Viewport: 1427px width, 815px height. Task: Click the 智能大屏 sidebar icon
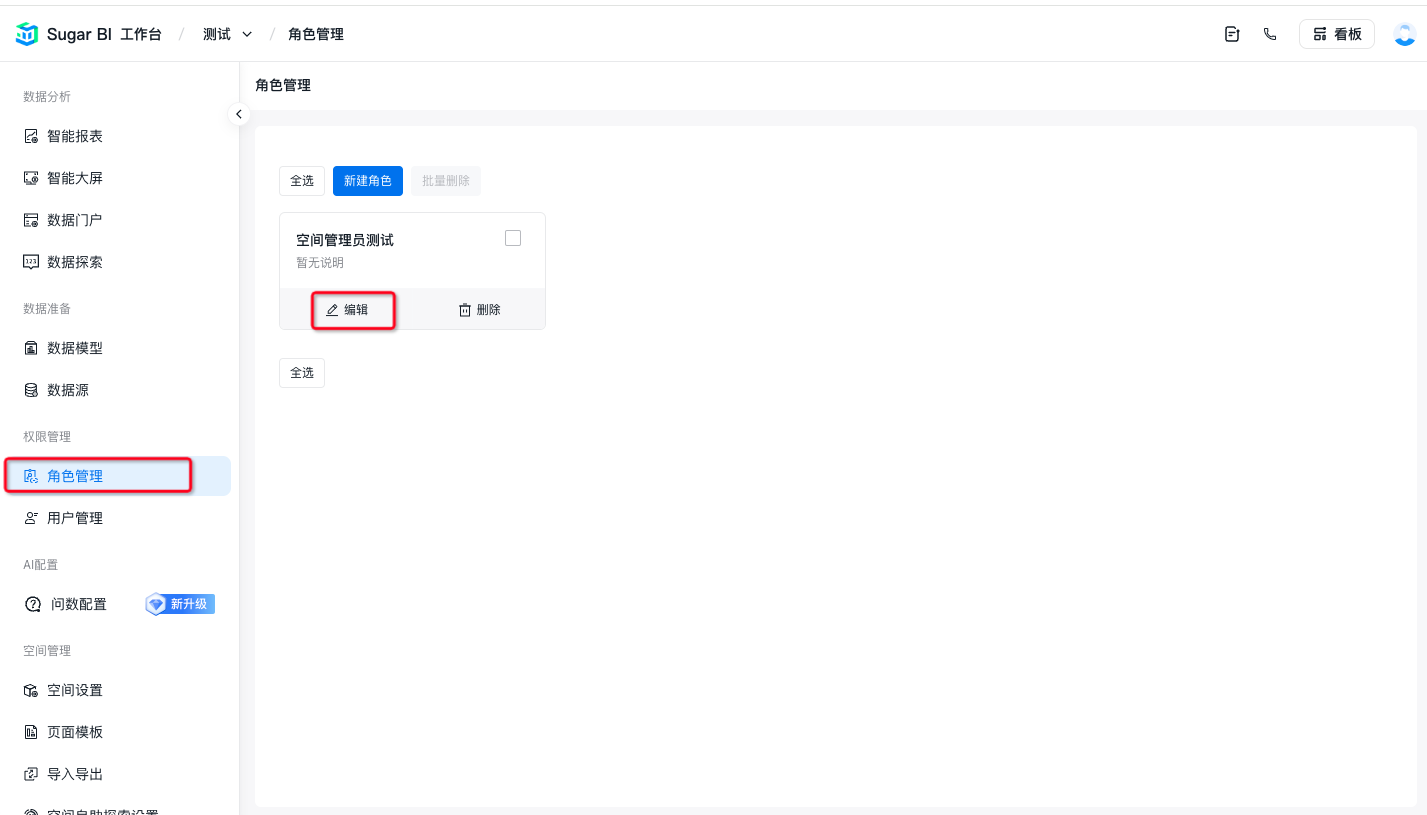[x=31, y=178]
